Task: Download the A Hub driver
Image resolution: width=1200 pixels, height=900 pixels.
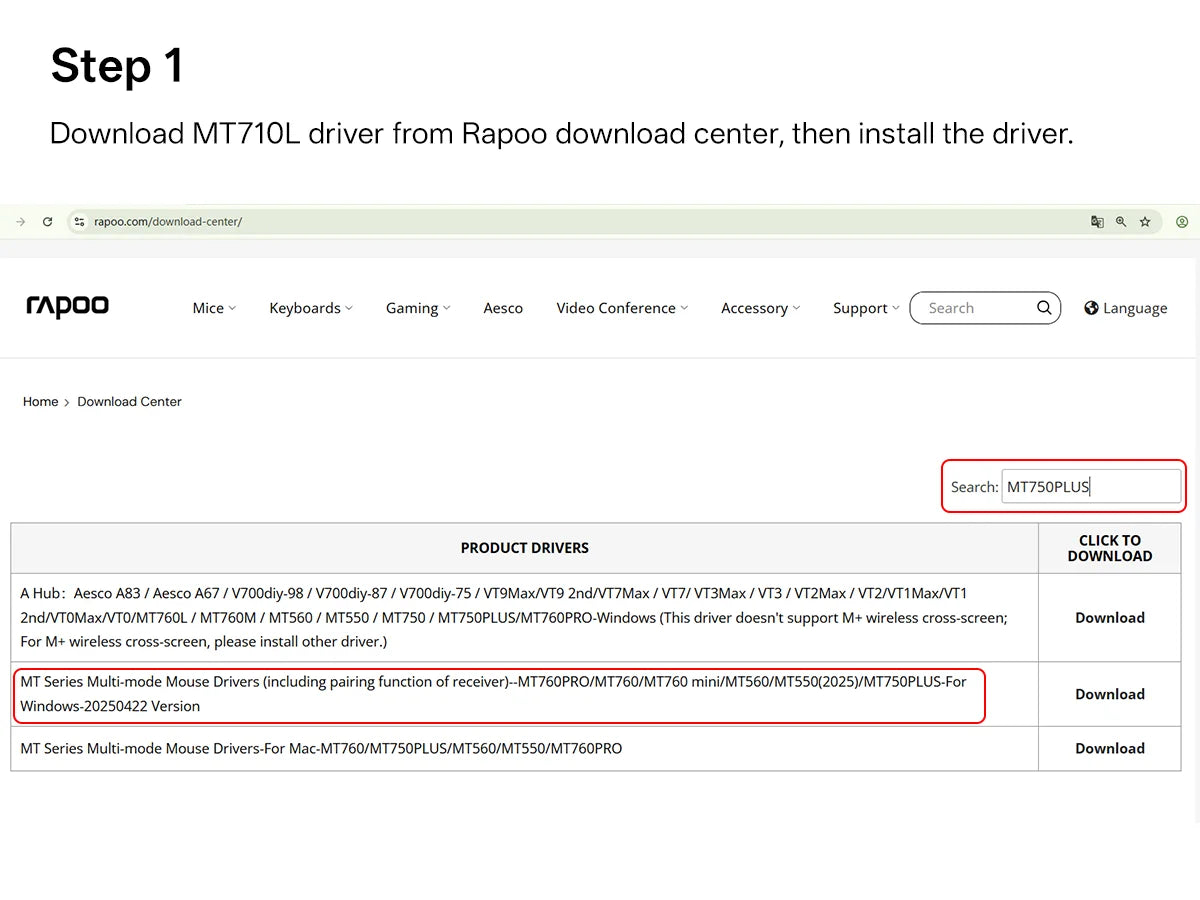Action: tap(1110, 618)
